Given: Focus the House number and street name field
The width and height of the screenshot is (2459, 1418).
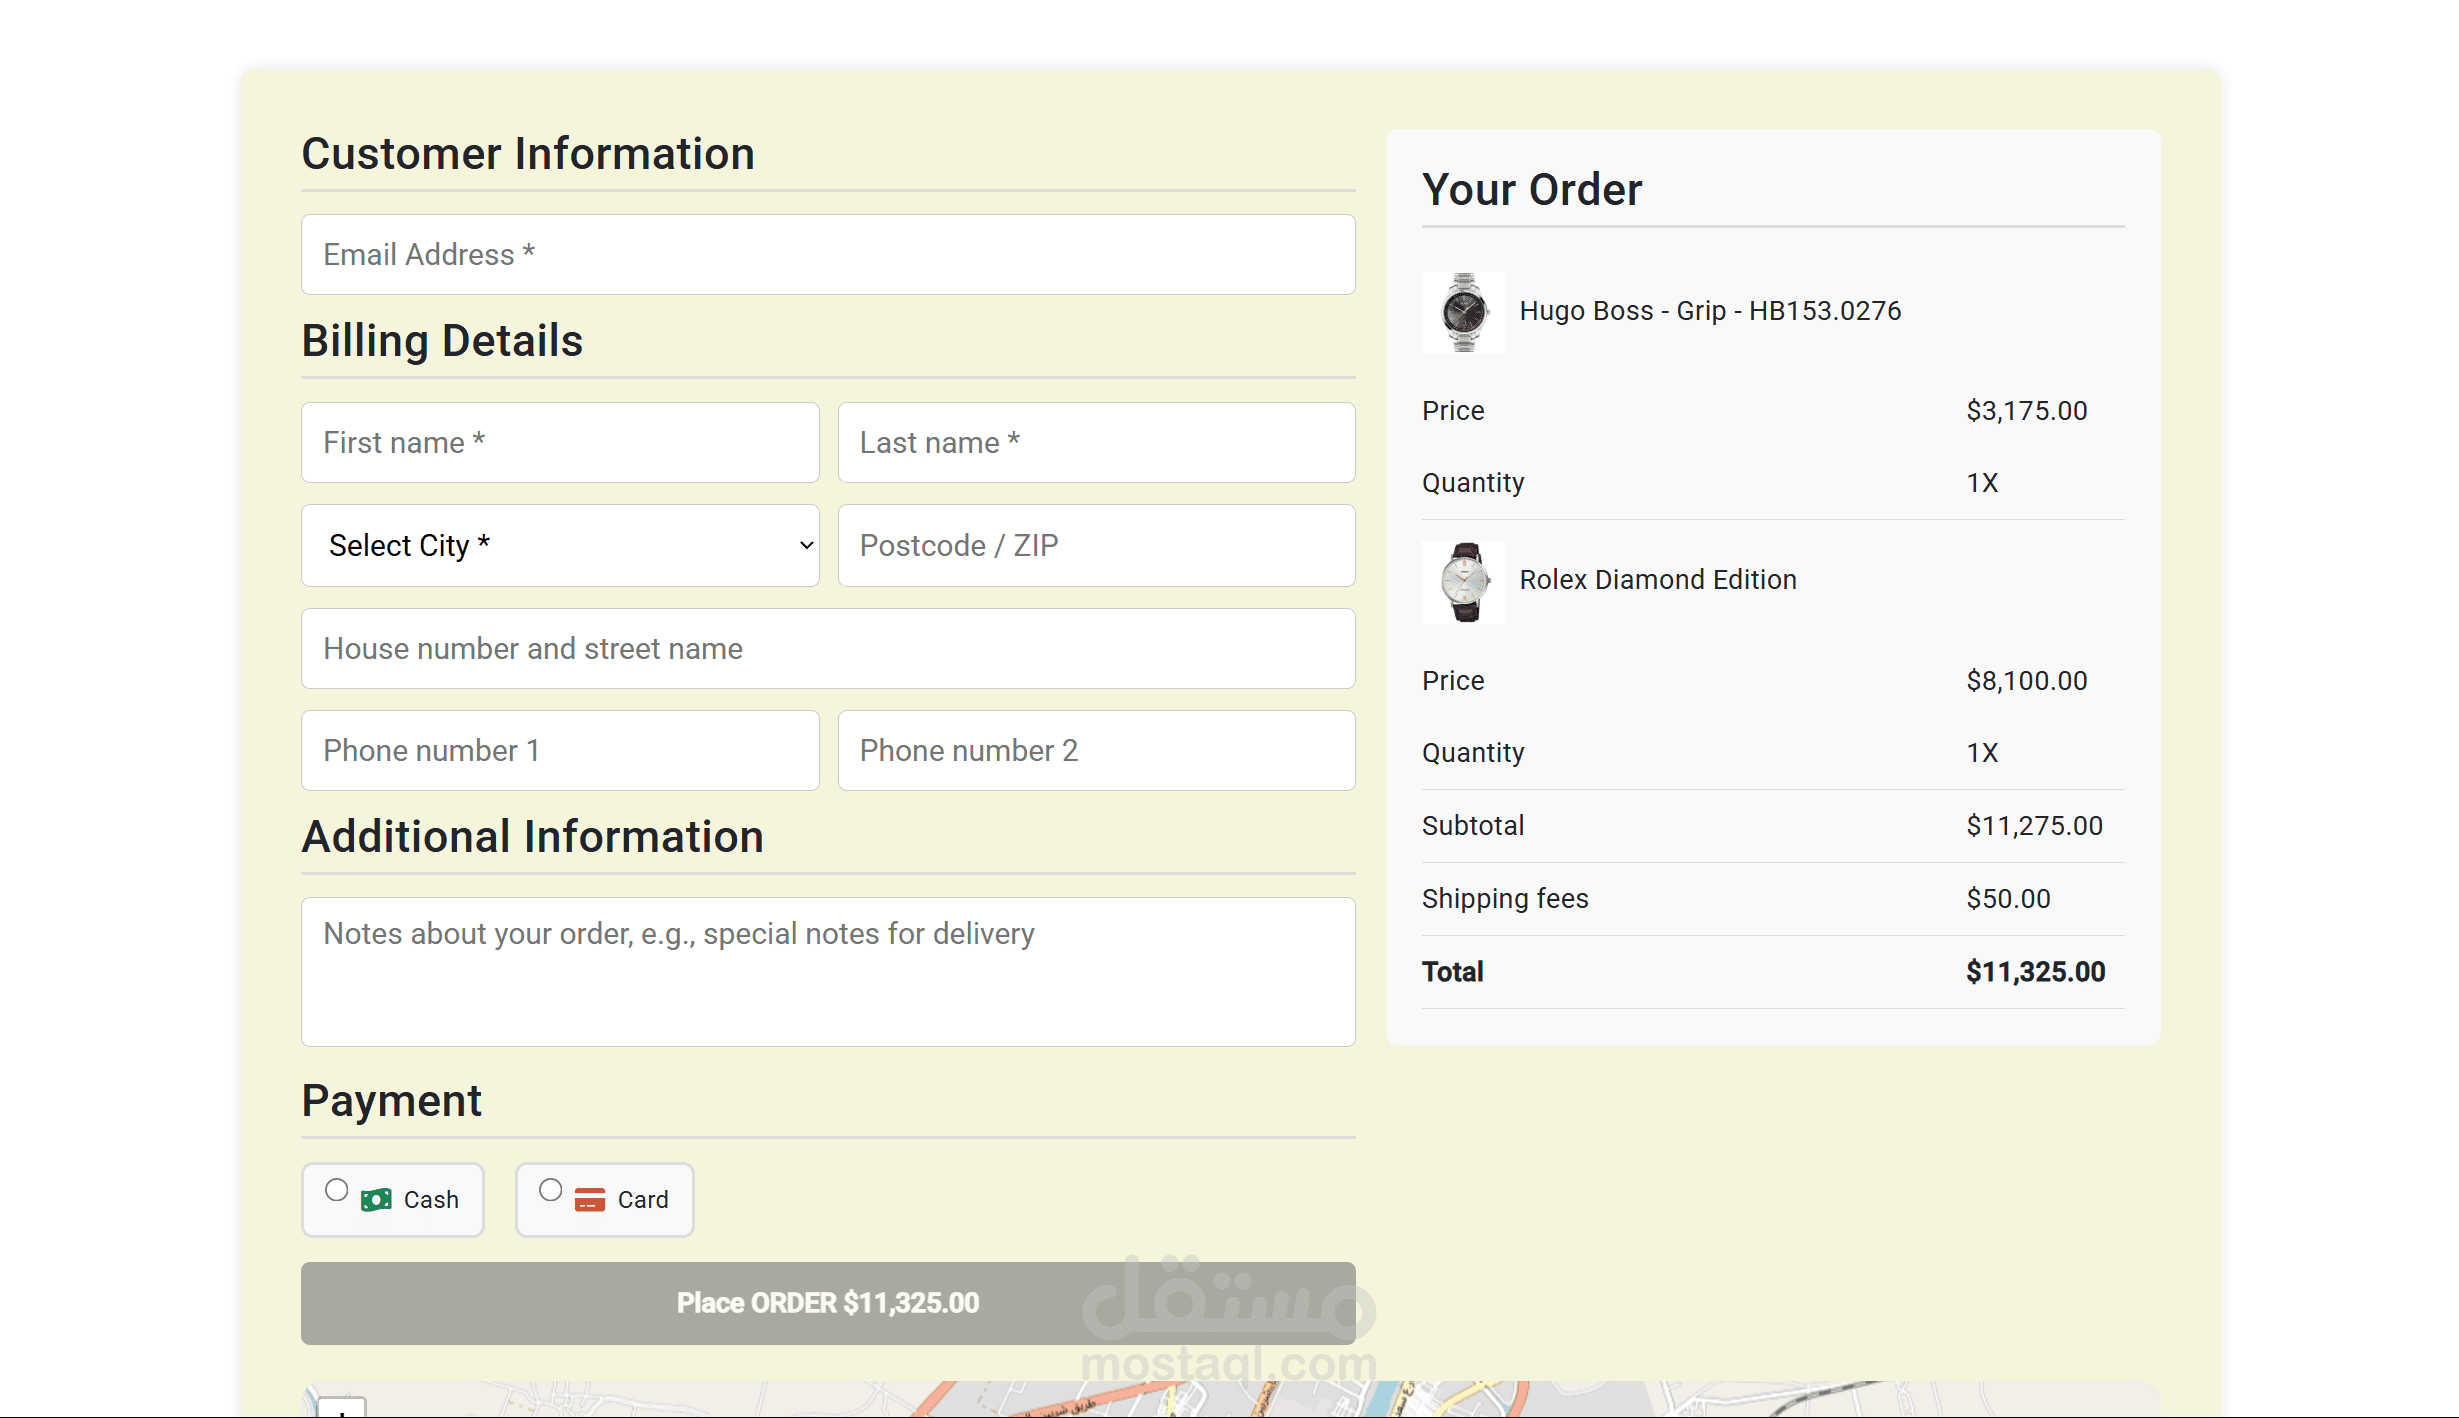Looking at the screenshot, I should [828, 648].
